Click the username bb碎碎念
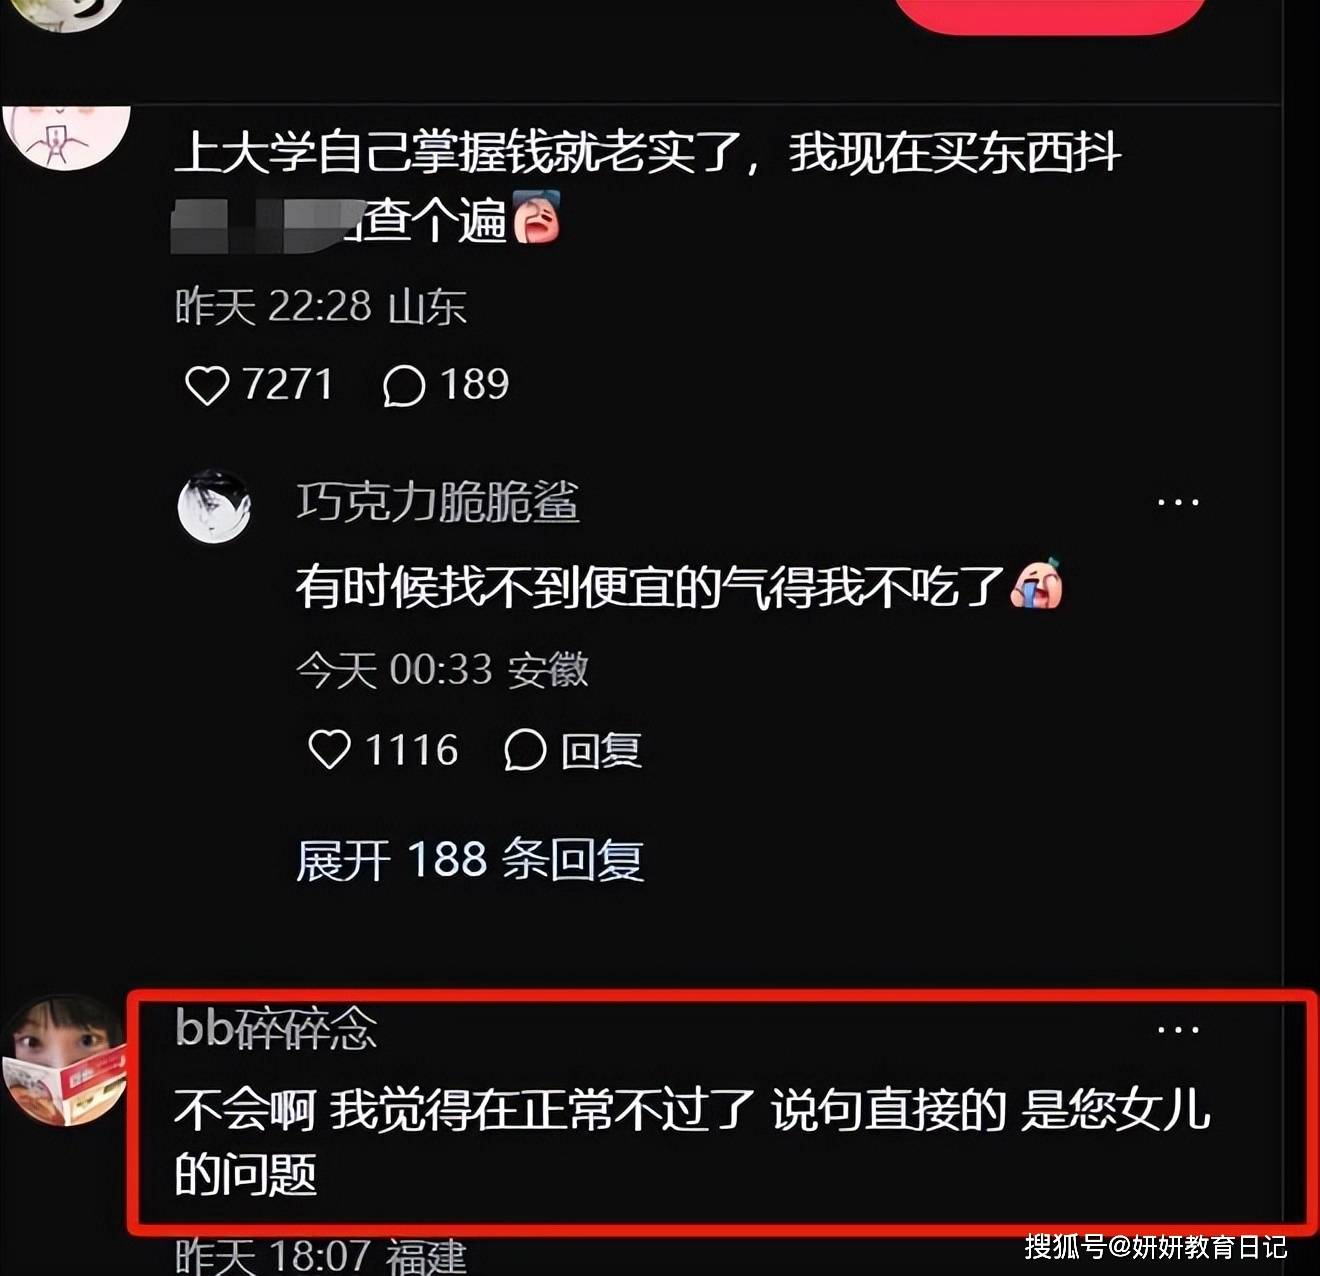Image resolution: width=1320 pixels, height=1276 pixels. coord(276,1027)
